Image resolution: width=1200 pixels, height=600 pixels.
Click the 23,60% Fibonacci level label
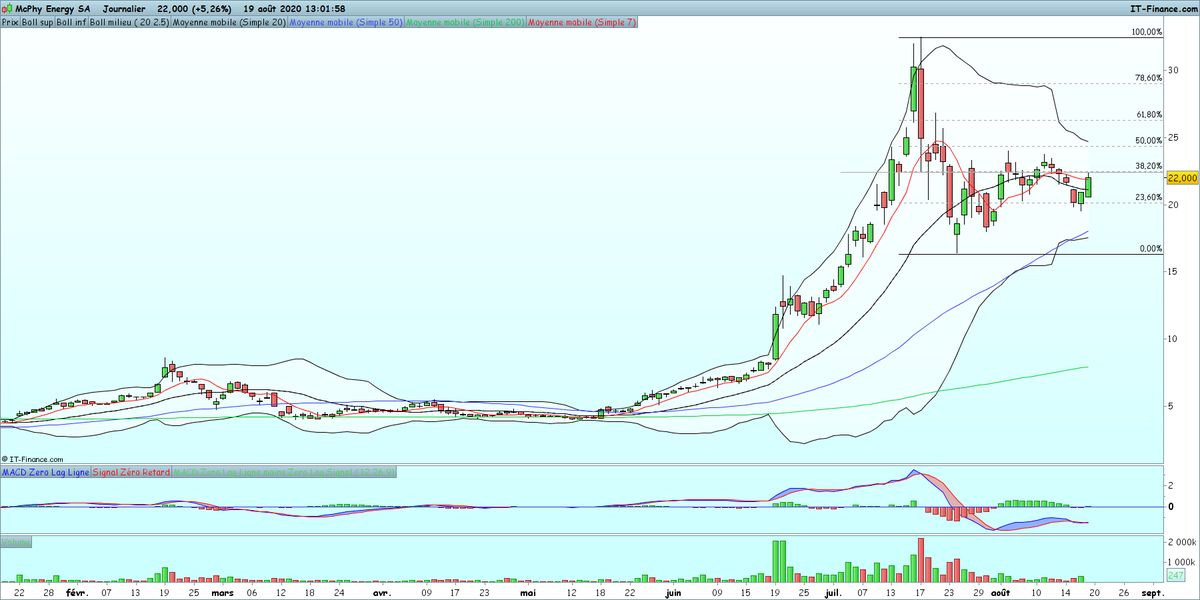[x=1148, y=198]
